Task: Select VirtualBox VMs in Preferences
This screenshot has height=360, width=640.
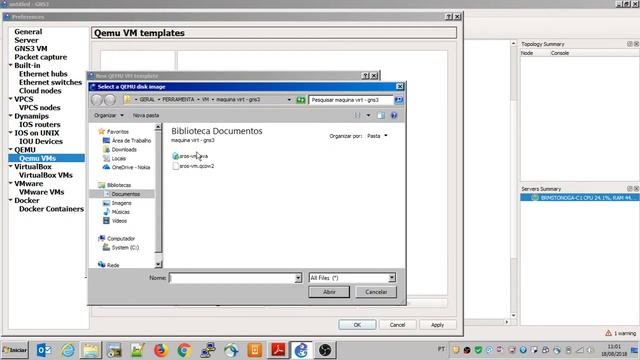Action: [x=46, y=175]
